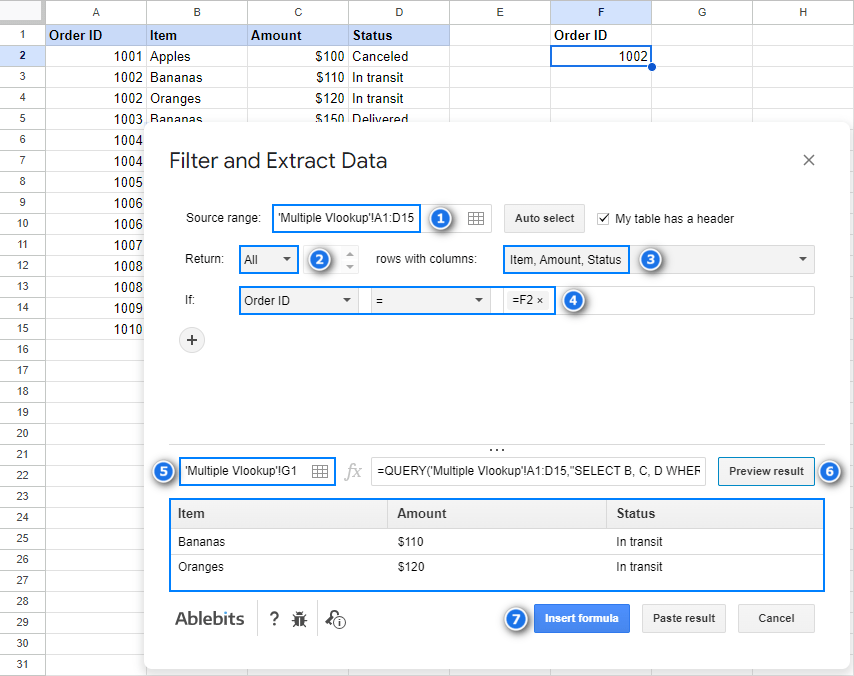Select column H header
Screen dimensions: 854x676
803,12
